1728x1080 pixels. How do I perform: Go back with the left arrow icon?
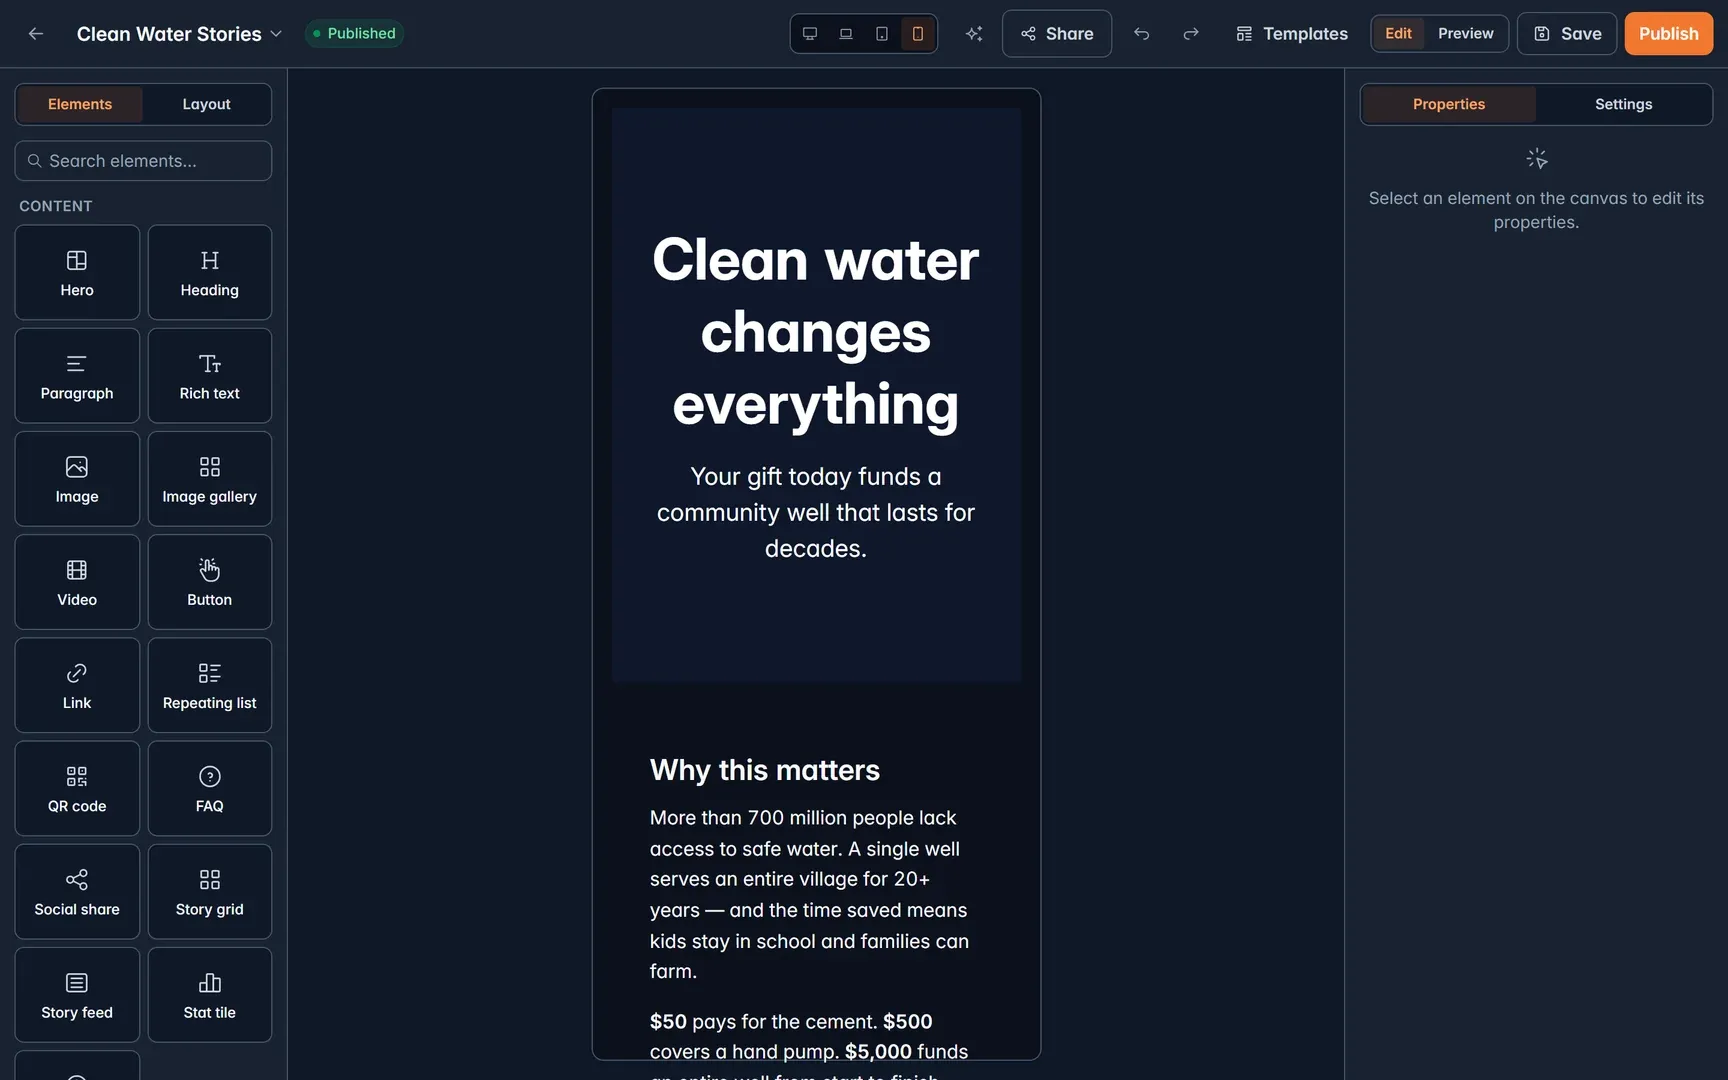click(36, 34)
